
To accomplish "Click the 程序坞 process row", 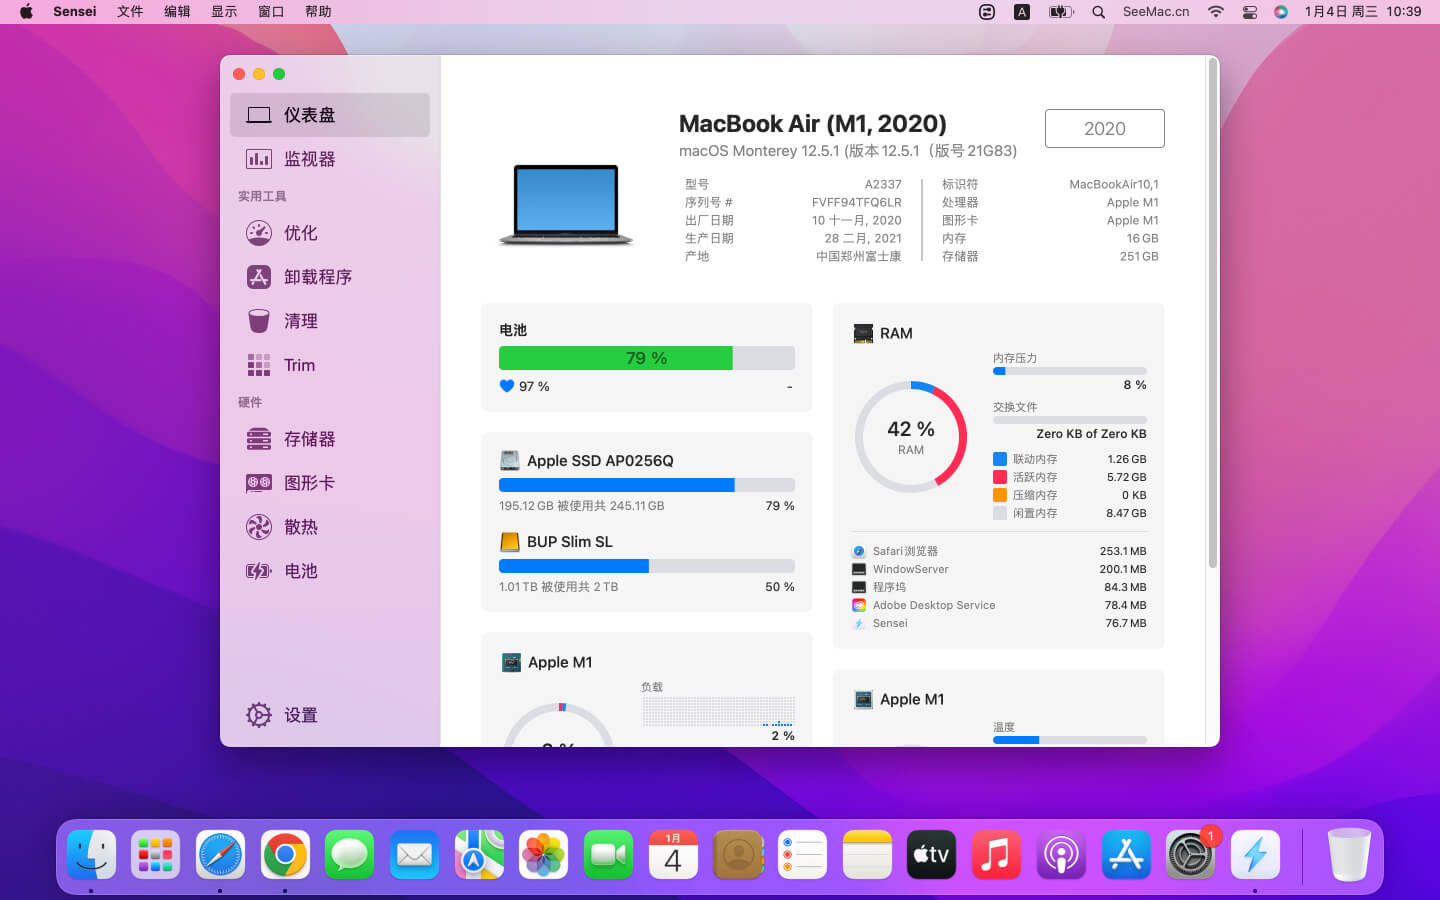I will click(x=999, y=587).
